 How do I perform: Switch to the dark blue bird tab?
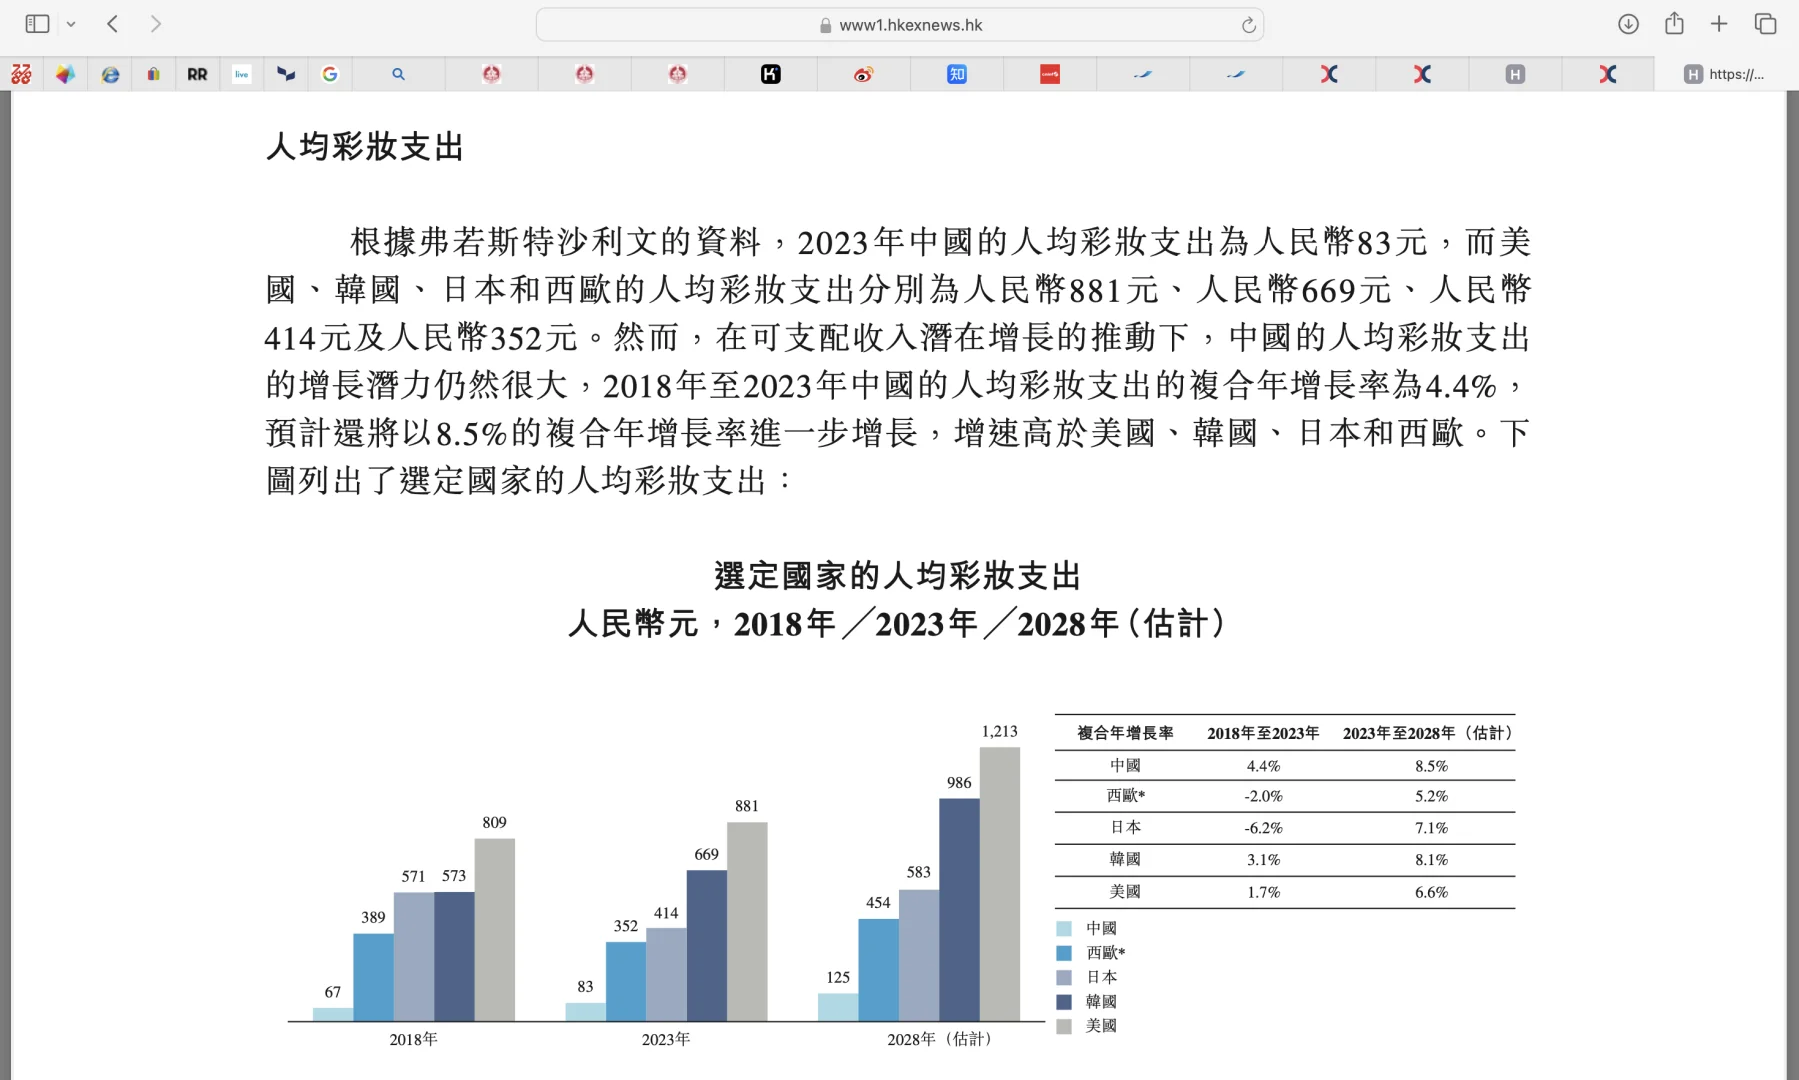pos(286,74)
